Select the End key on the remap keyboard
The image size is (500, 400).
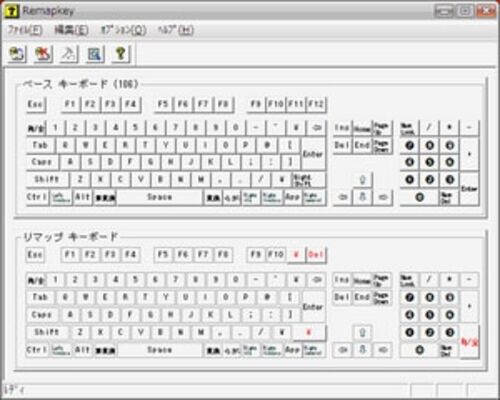362,297
